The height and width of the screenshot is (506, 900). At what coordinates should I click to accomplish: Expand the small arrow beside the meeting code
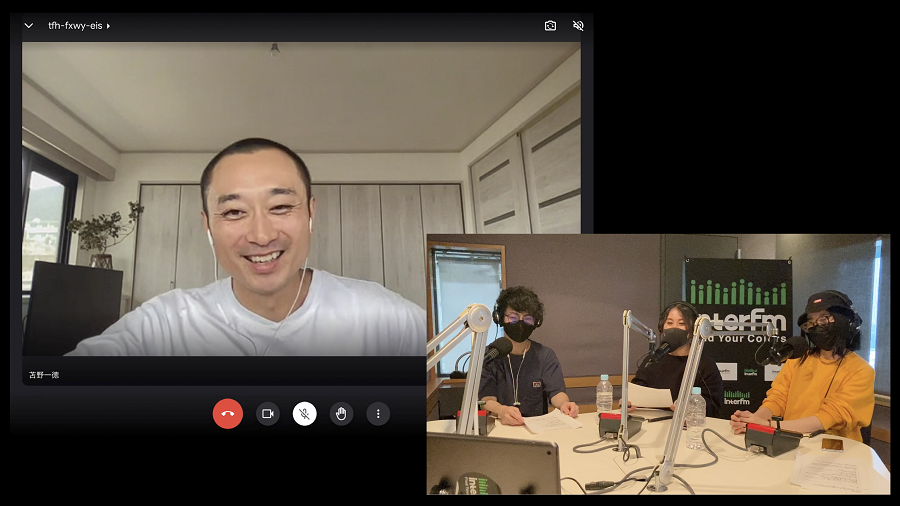click(x=108, y=26)
